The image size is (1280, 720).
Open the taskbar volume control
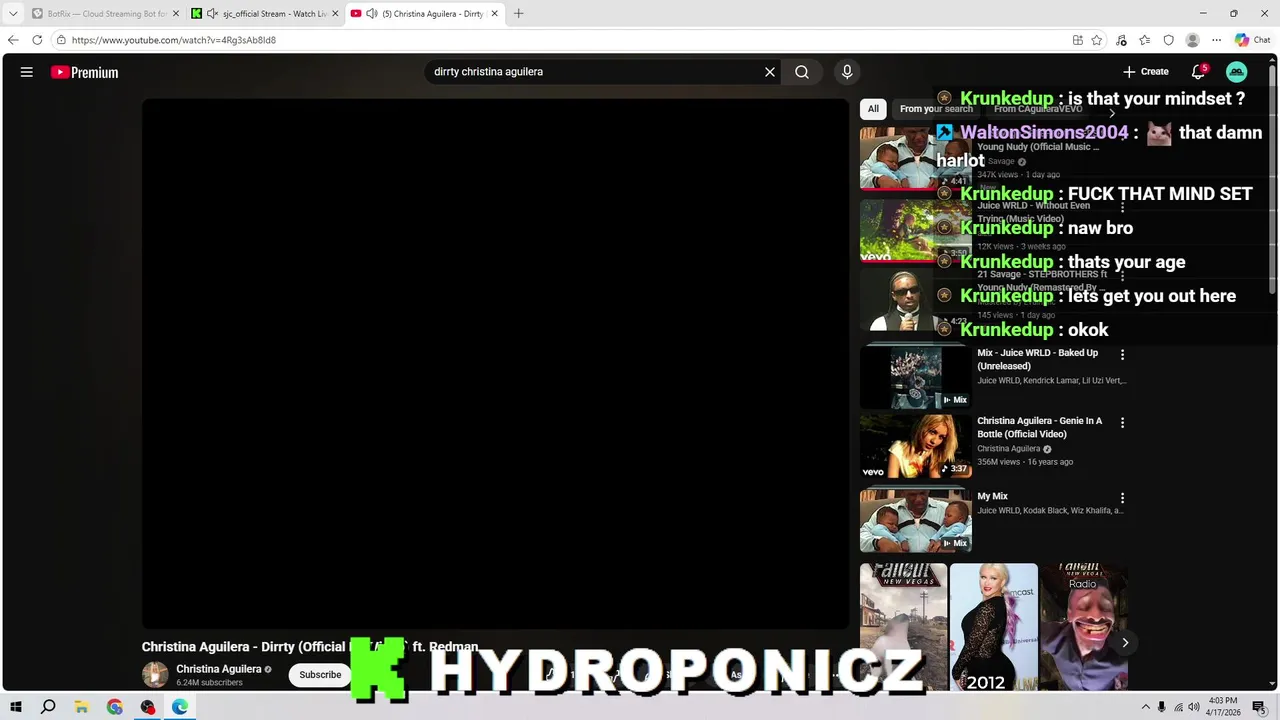tap(1193, 707)
